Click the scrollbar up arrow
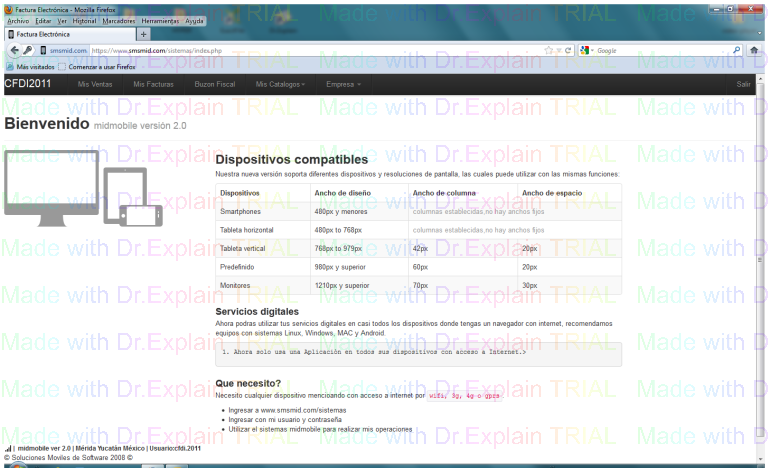 [760, 79]
